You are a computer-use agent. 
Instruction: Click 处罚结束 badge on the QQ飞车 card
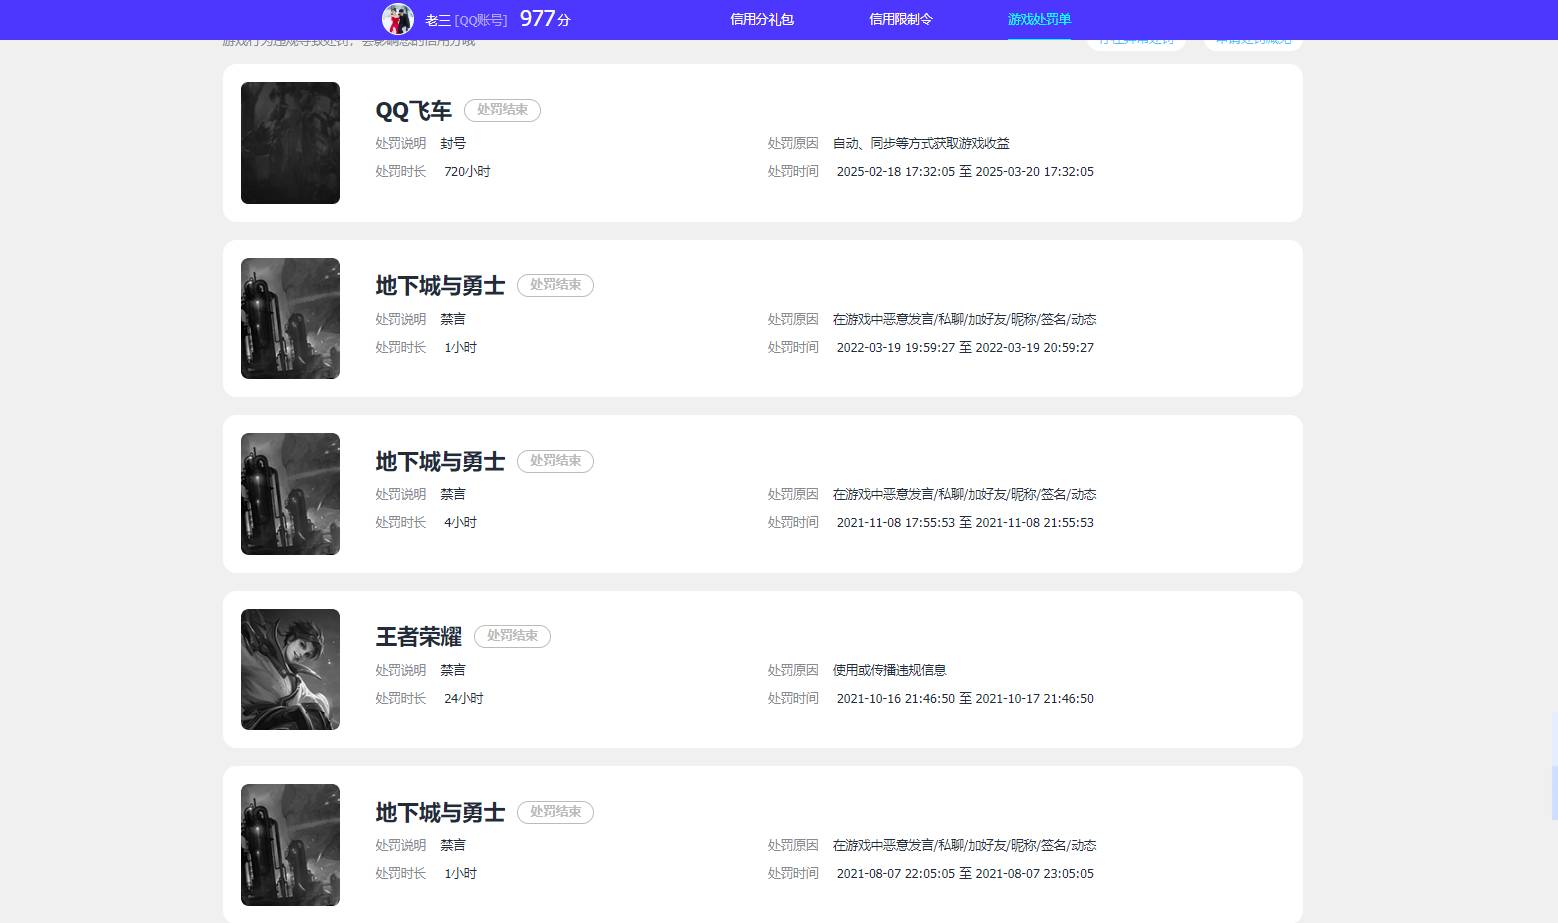[502, 110]
